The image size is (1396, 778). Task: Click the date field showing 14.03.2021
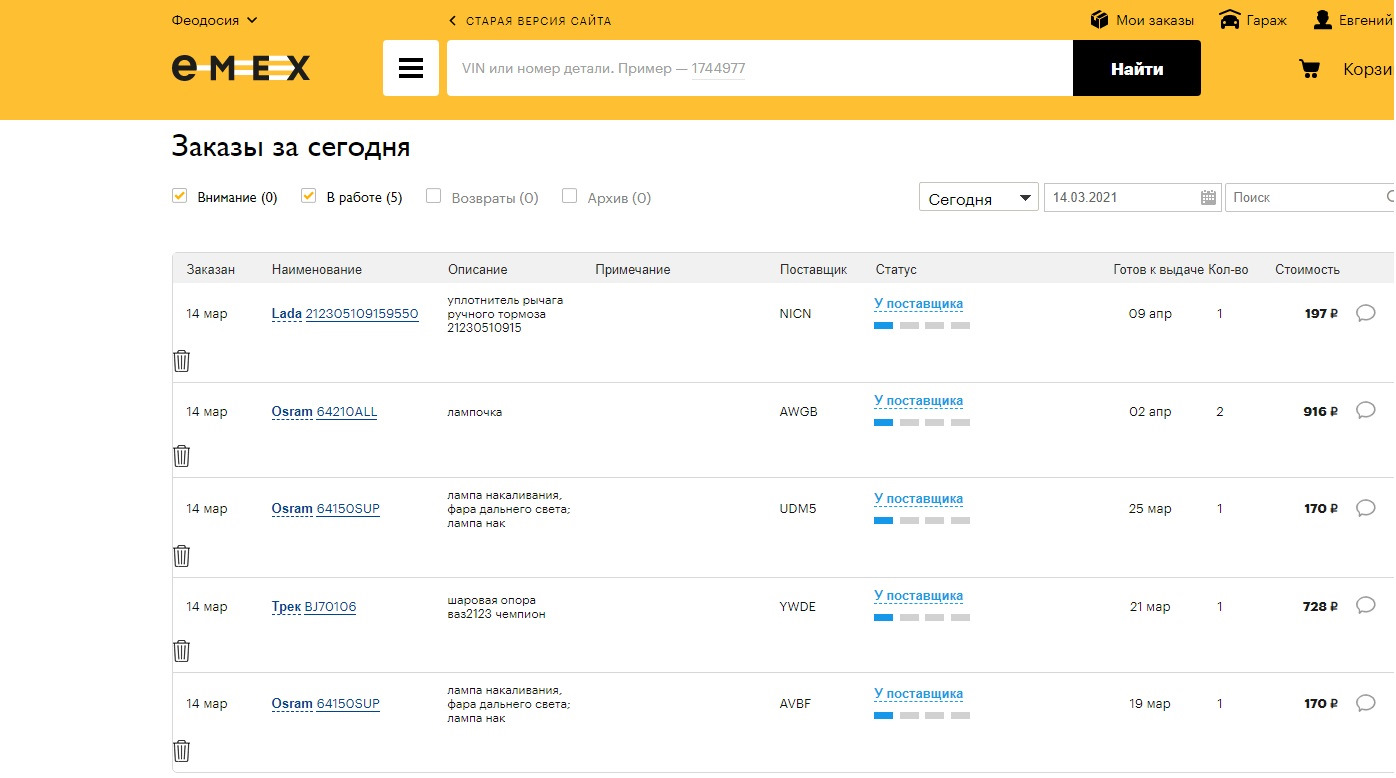(x=1132, y=197)
